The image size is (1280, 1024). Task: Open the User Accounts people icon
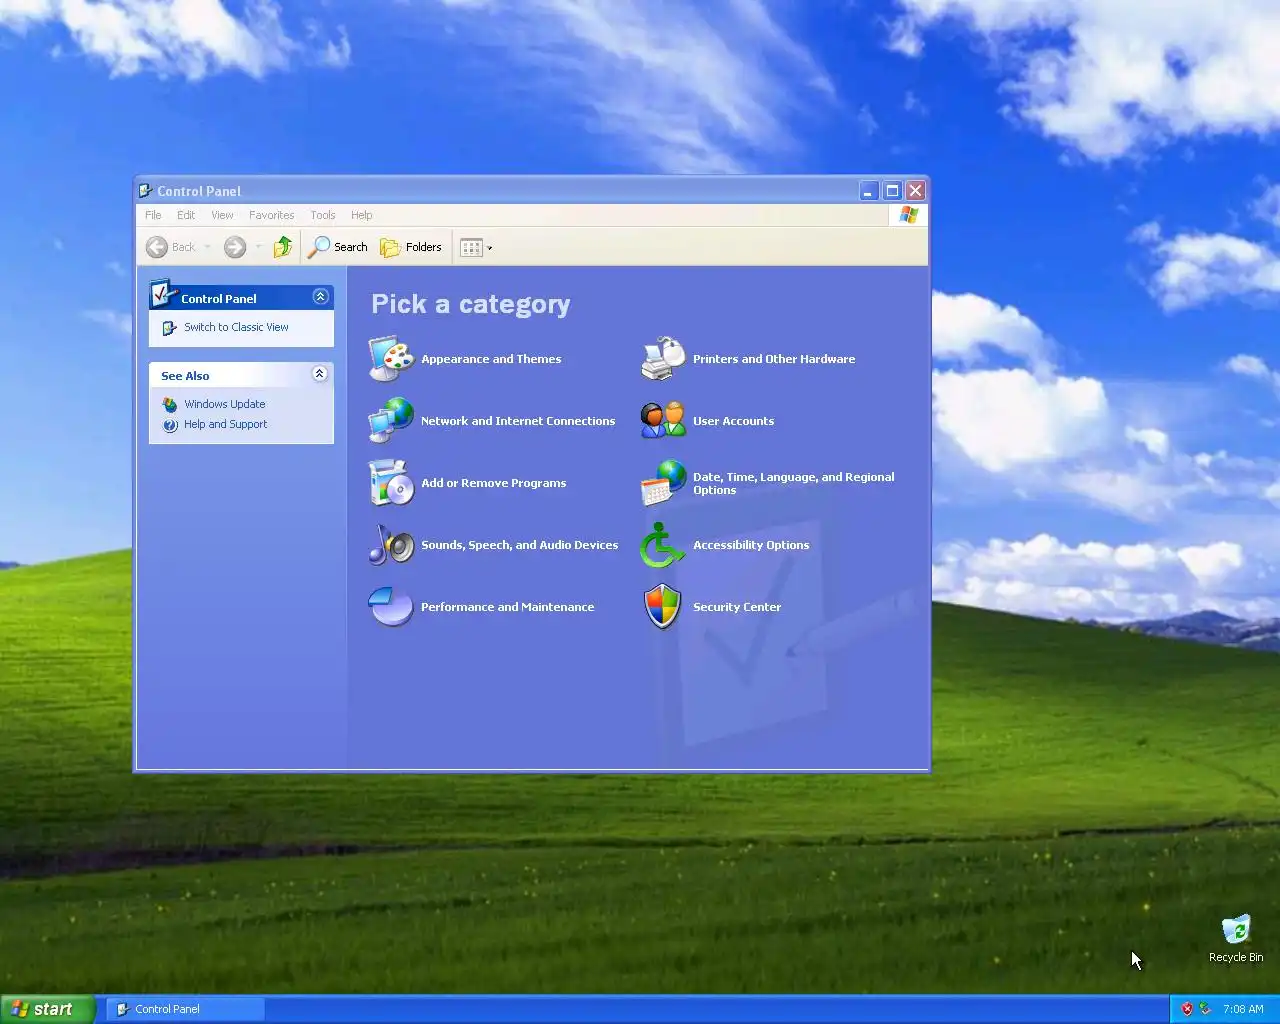click(x=663, y=421)
